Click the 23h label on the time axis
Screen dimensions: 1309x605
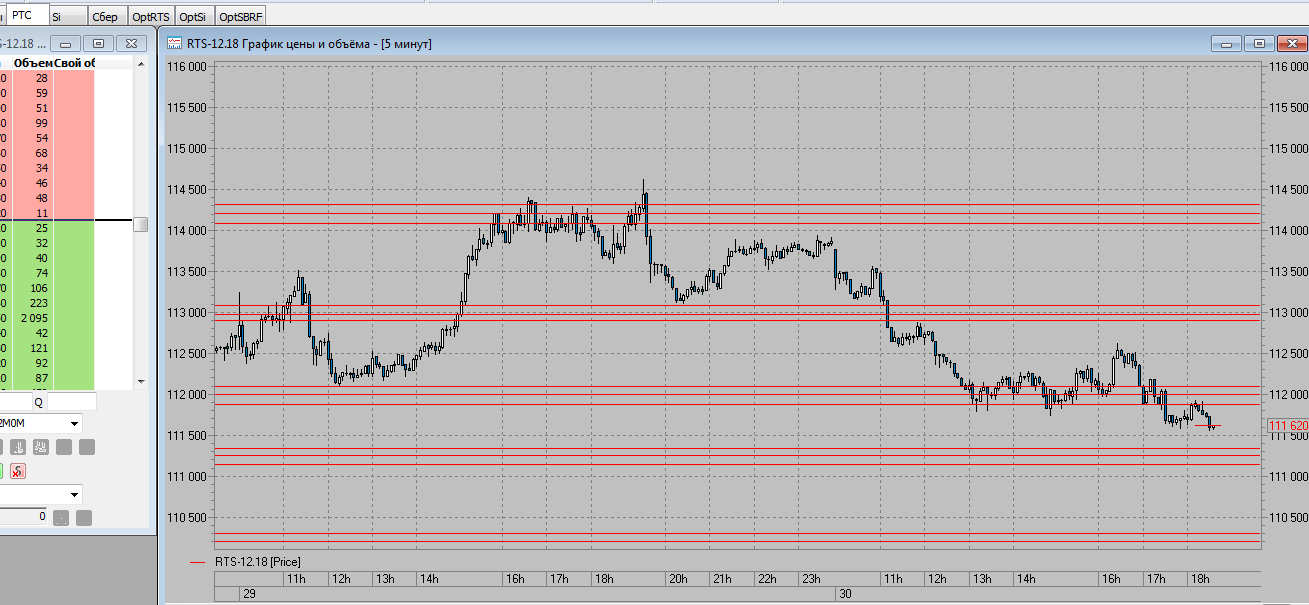click(x=810, y=578)
